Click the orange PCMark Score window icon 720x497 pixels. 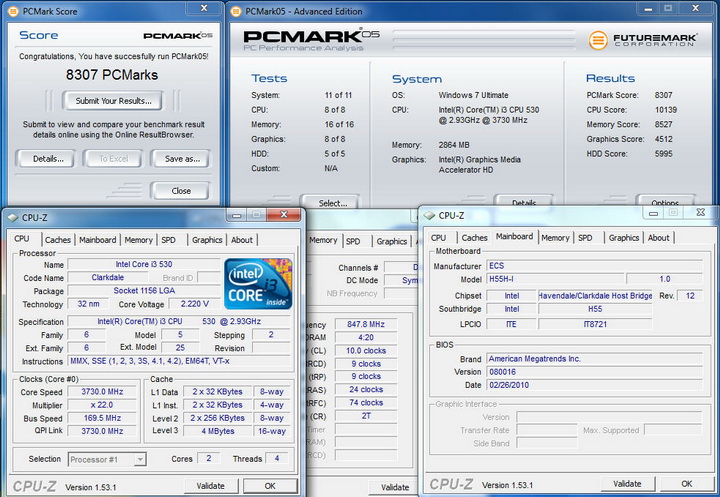13,11
